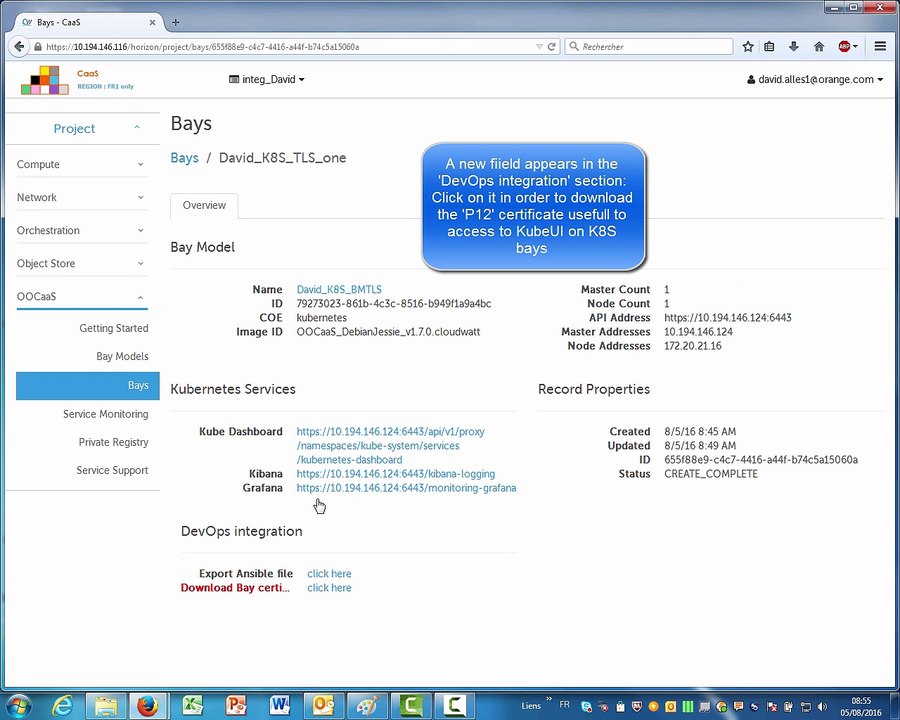Open the white Camtasia recorder taskbar icon
This screenshot has height=720, width=900.
454,706
